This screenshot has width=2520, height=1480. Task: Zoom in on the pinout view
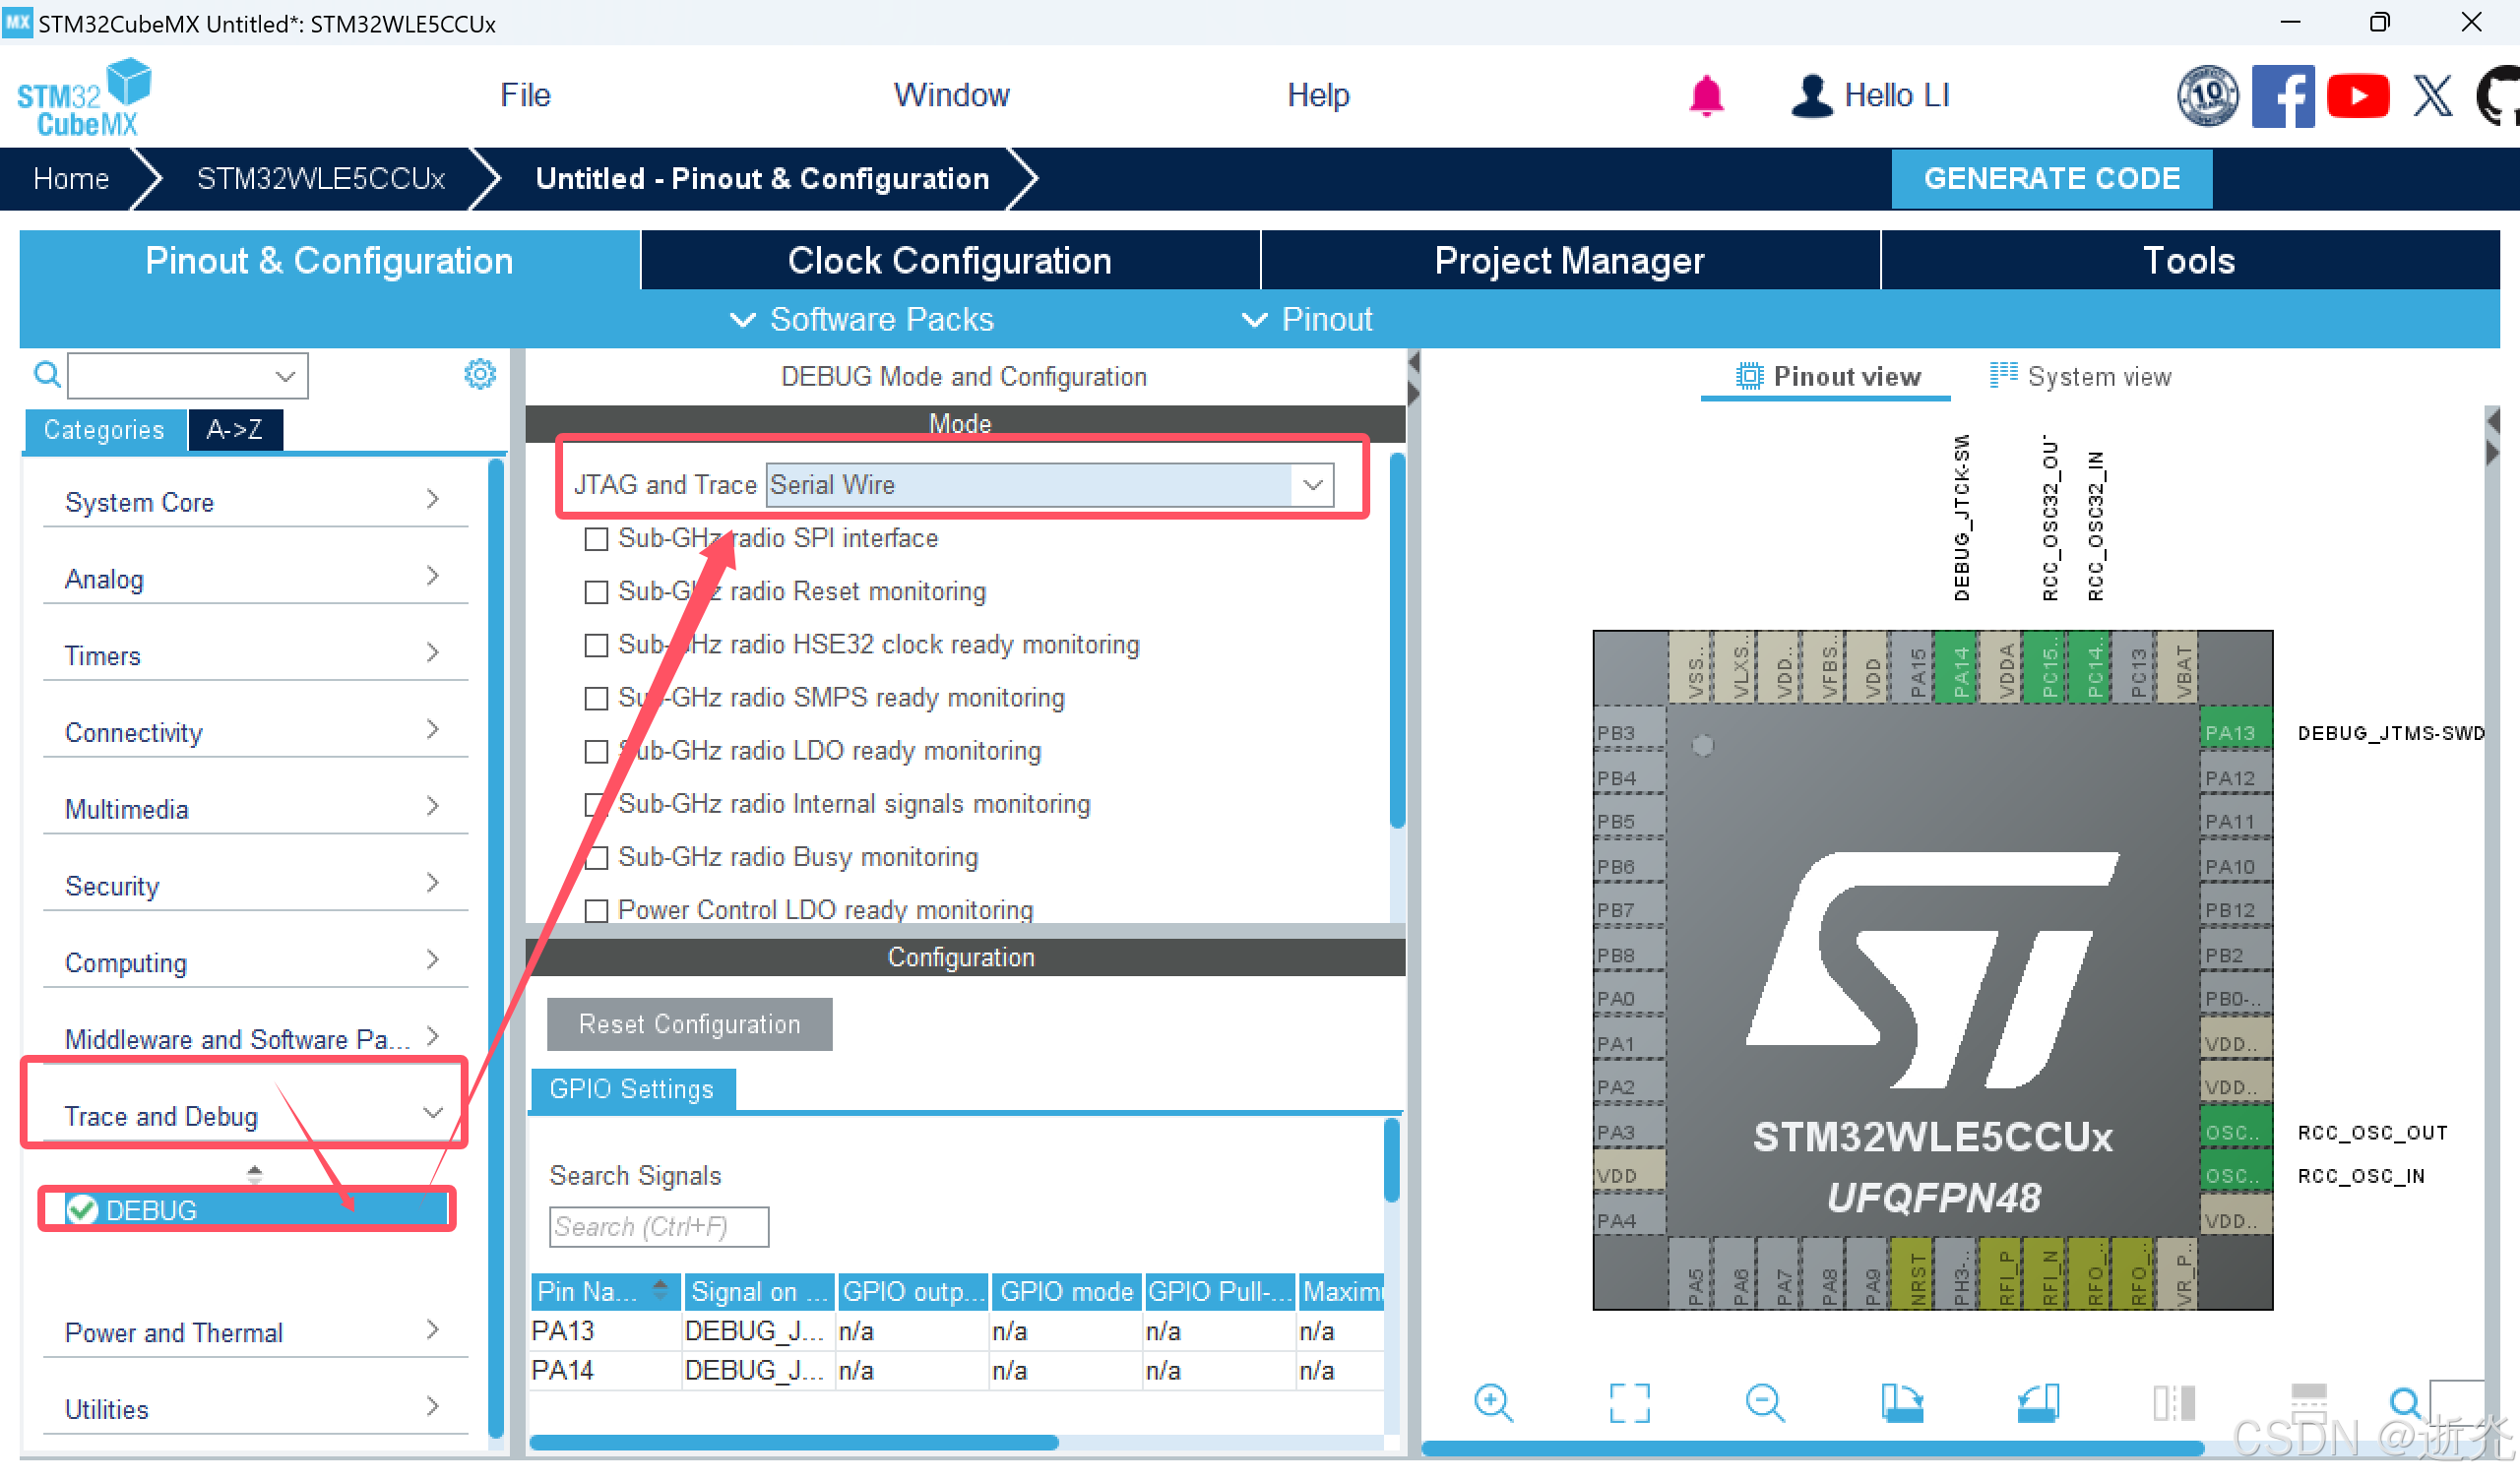(x=1493, y=1403)
